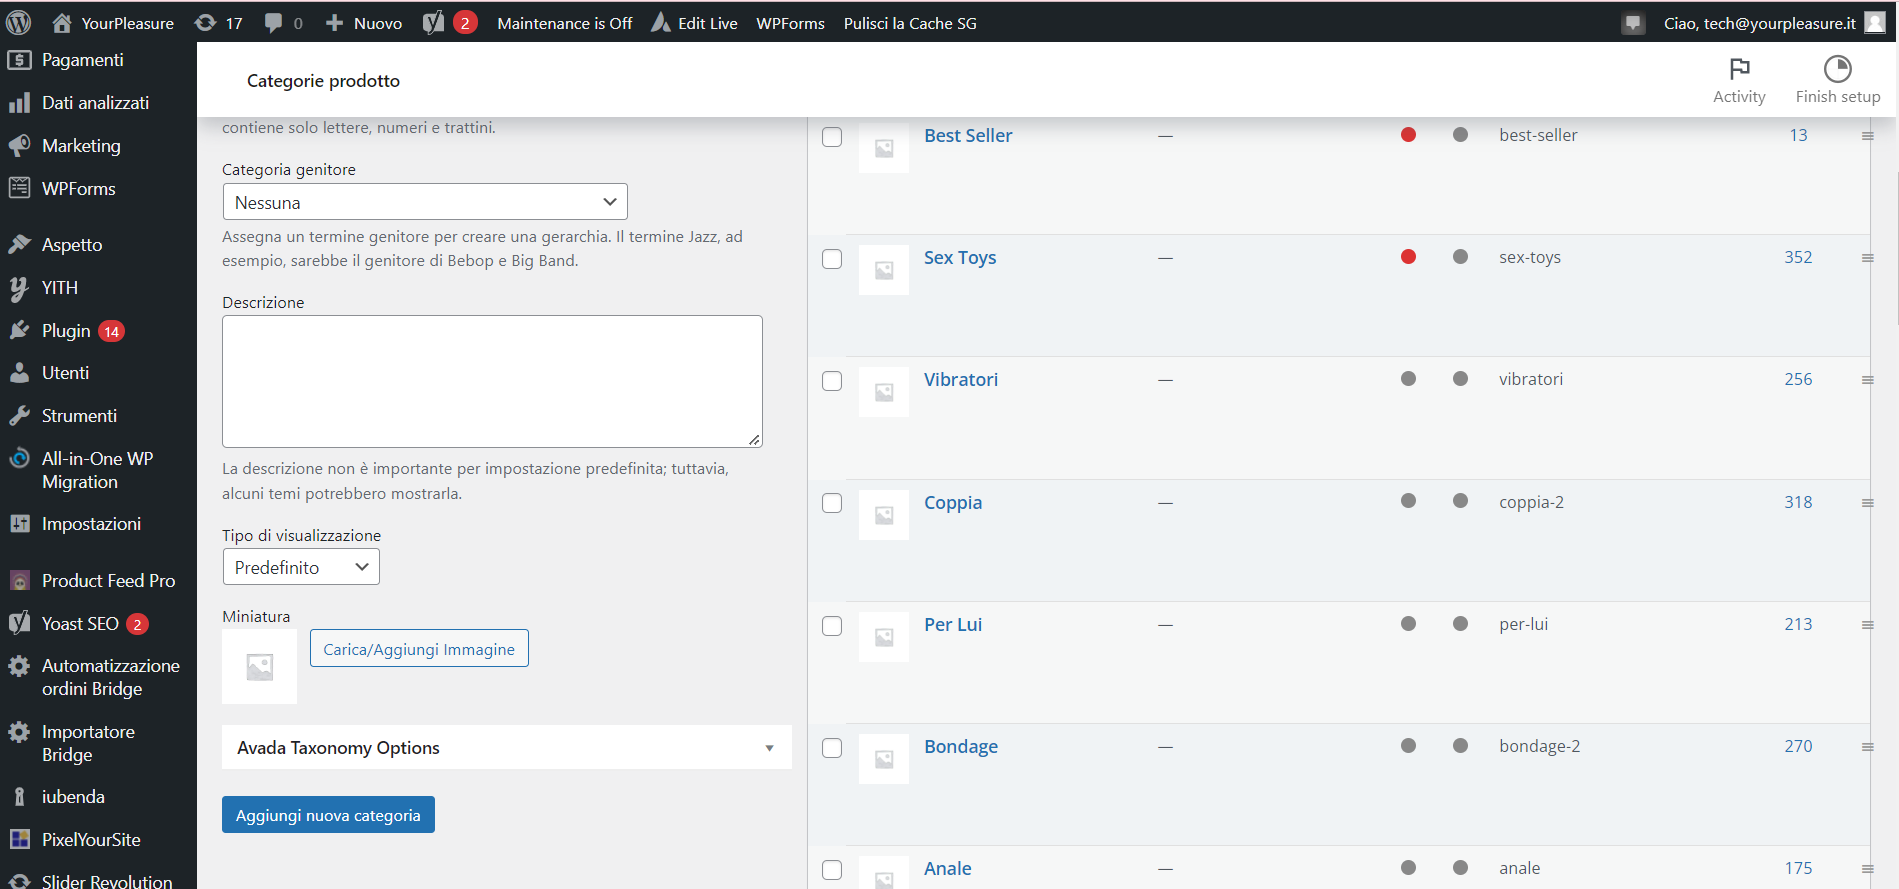The height and width of the screenshot is (889, 1899).
Task: Click the 13 count for Best Seller
Action: pos(1798,135)
